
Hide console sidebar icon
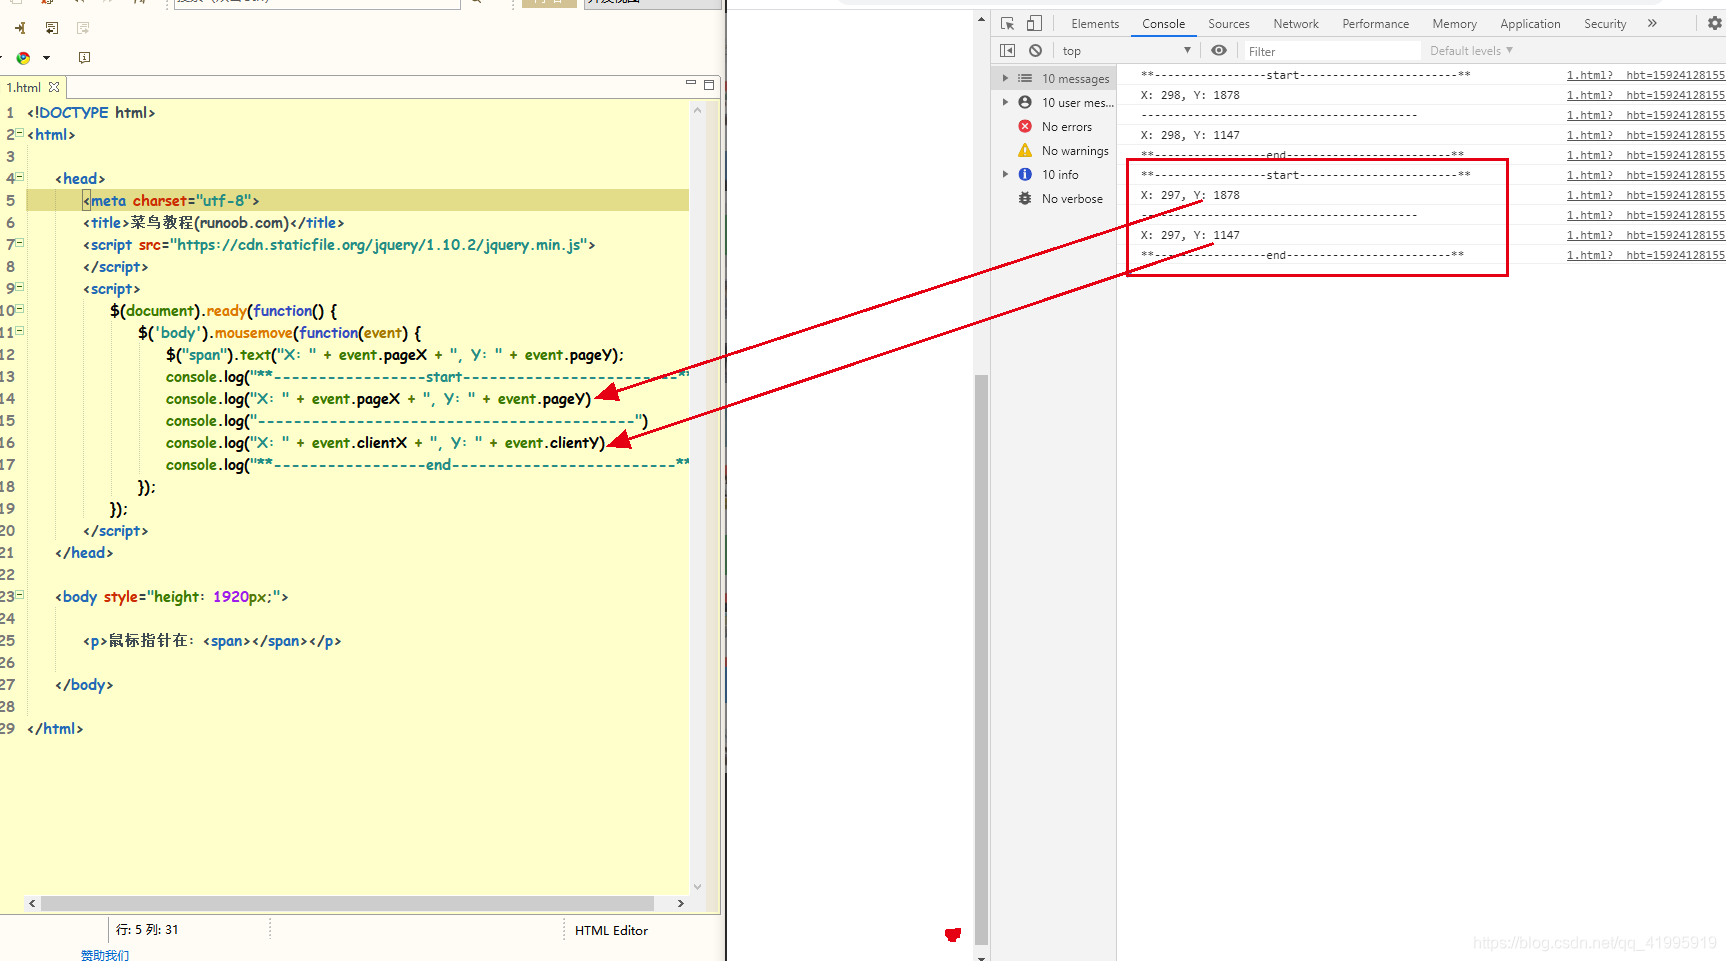[1007, 50]
